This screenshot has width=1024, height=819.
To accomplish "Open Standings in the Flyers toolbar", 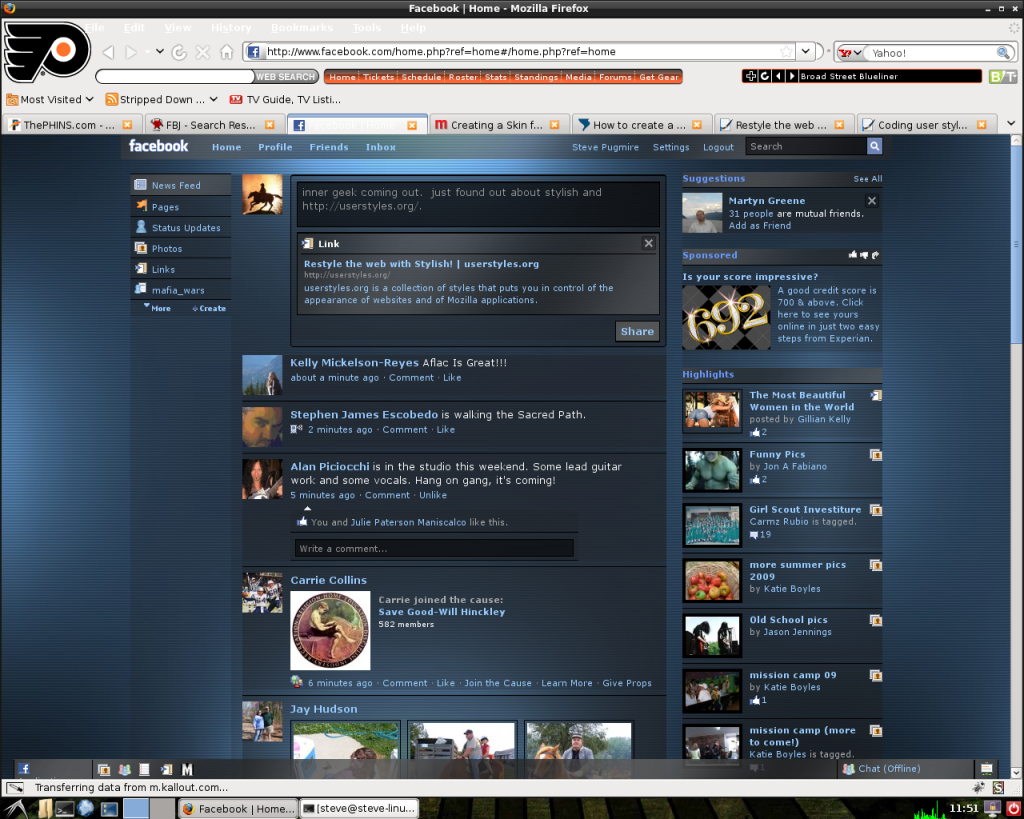I will 536,77.
